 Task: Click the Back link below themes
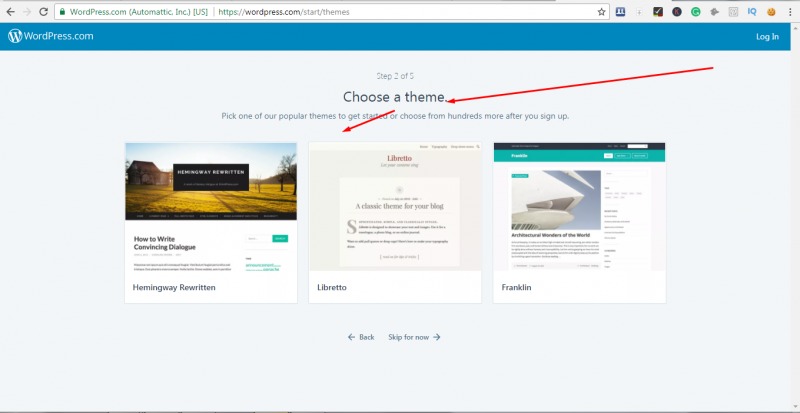361,337
